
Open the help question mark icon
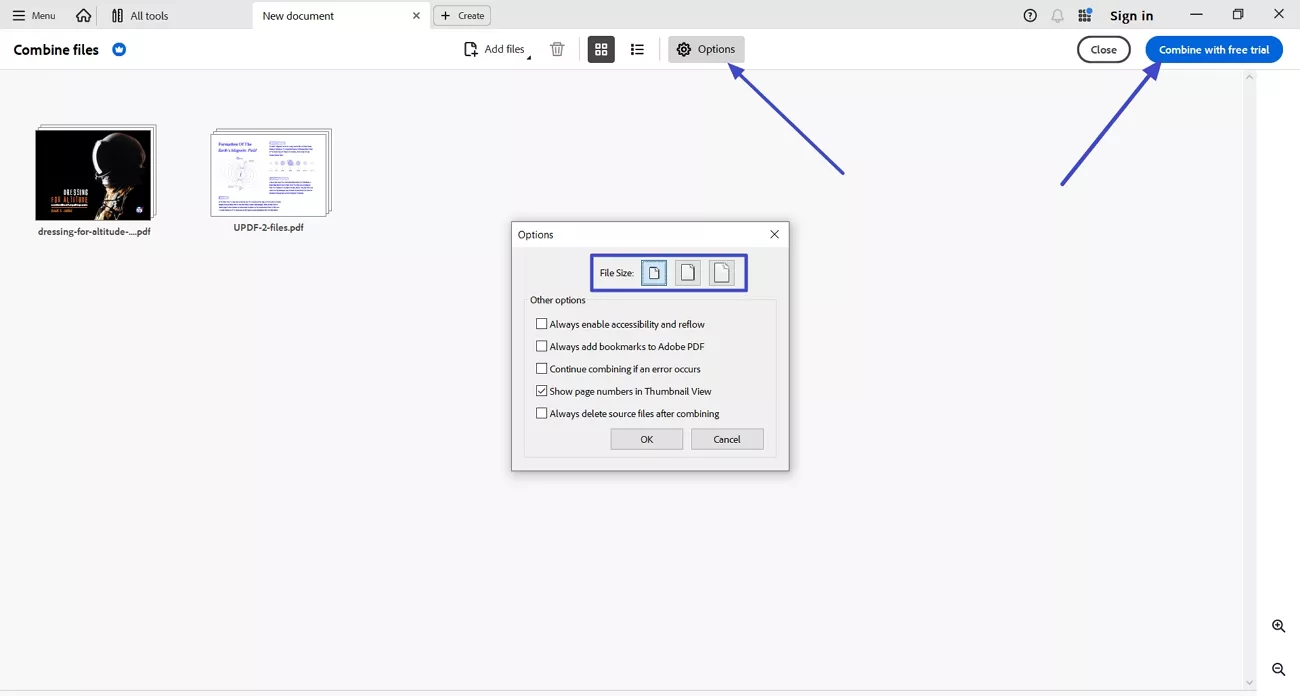[1029, 15]
